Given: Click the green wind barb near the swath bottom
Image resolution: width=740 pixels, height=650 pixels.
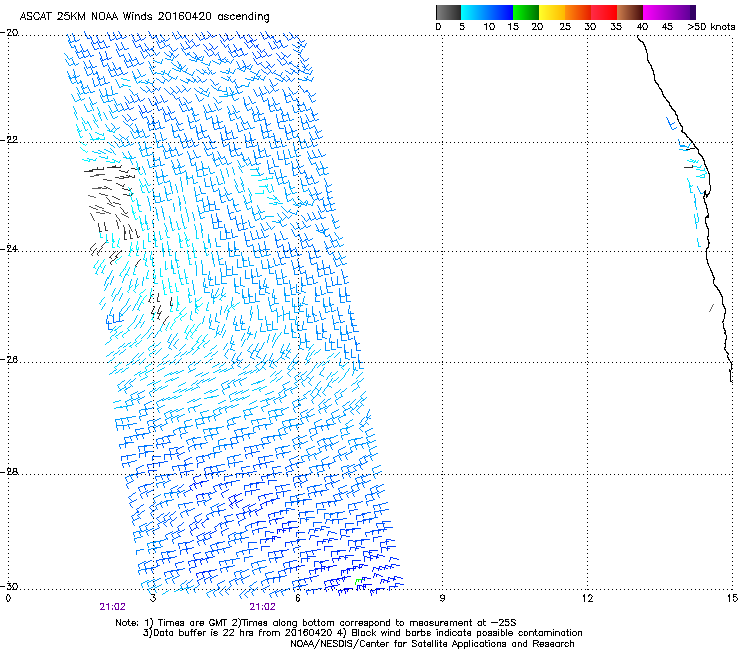Looking at the screenshot, I should pos(358,582).
